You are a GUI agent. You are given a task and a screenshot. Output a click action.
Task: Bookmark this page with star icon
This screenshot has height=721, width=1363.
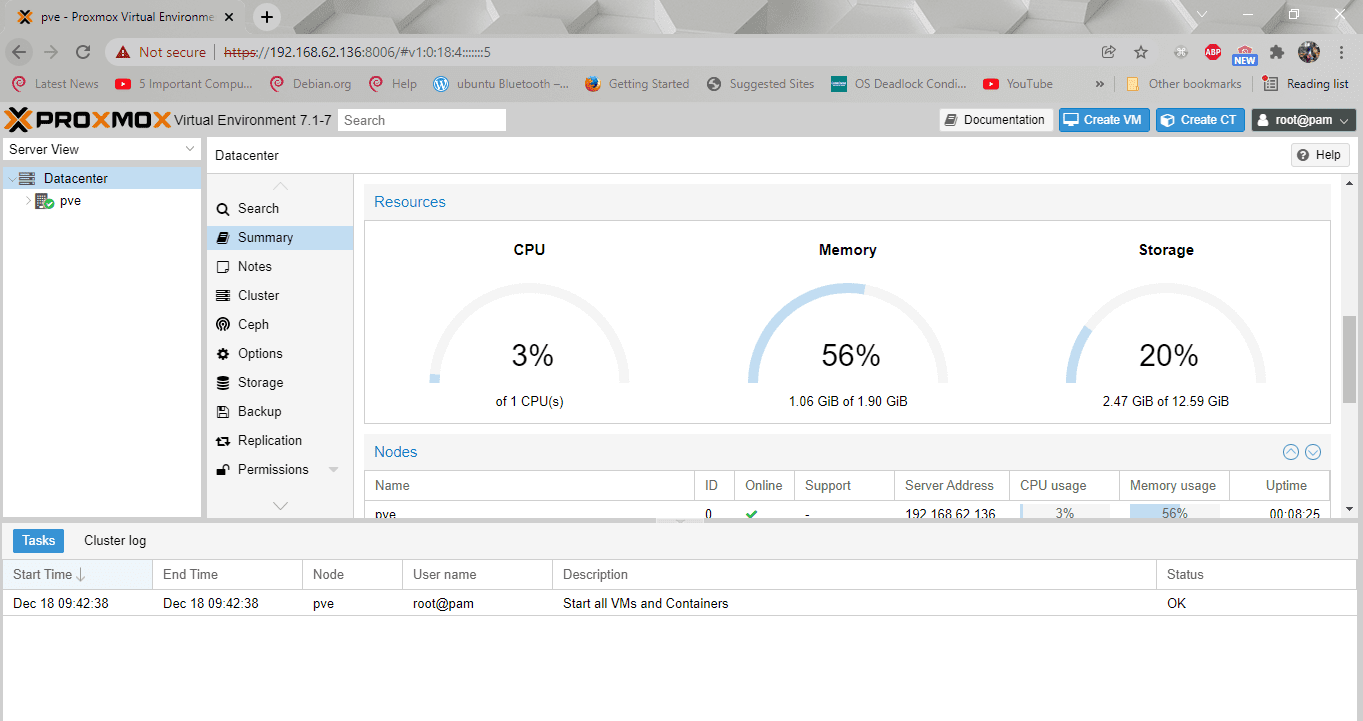click(x=1141, y=52)
